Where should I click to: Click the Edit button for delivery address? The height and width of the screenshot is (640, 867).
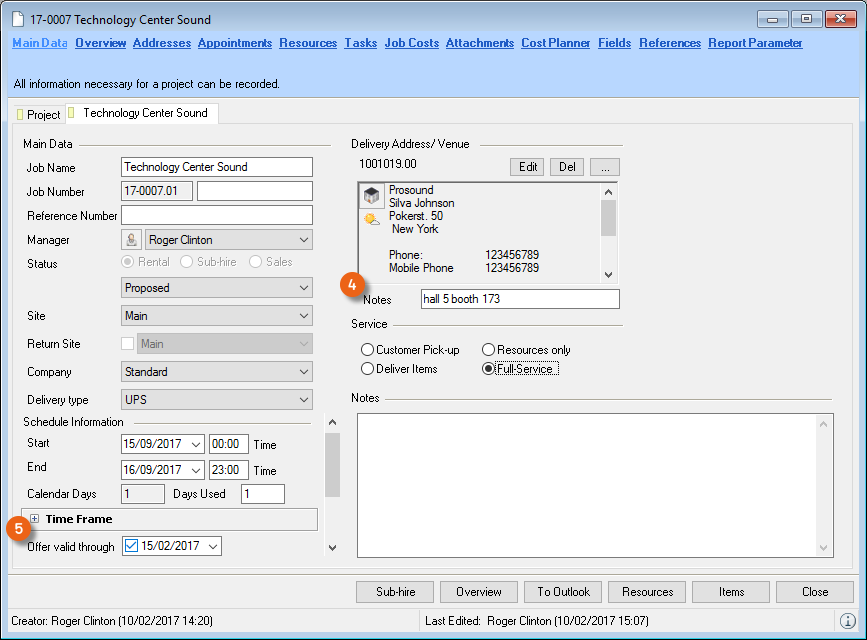tap(527, 167)
